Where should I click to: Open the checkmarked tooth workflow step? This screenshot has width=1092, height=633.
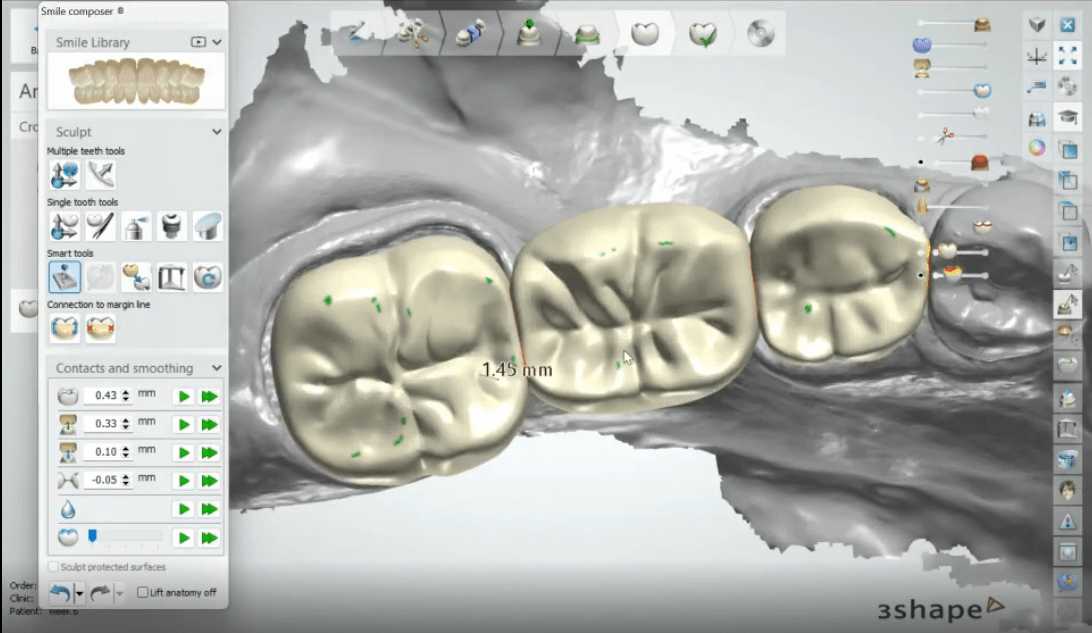703,34
